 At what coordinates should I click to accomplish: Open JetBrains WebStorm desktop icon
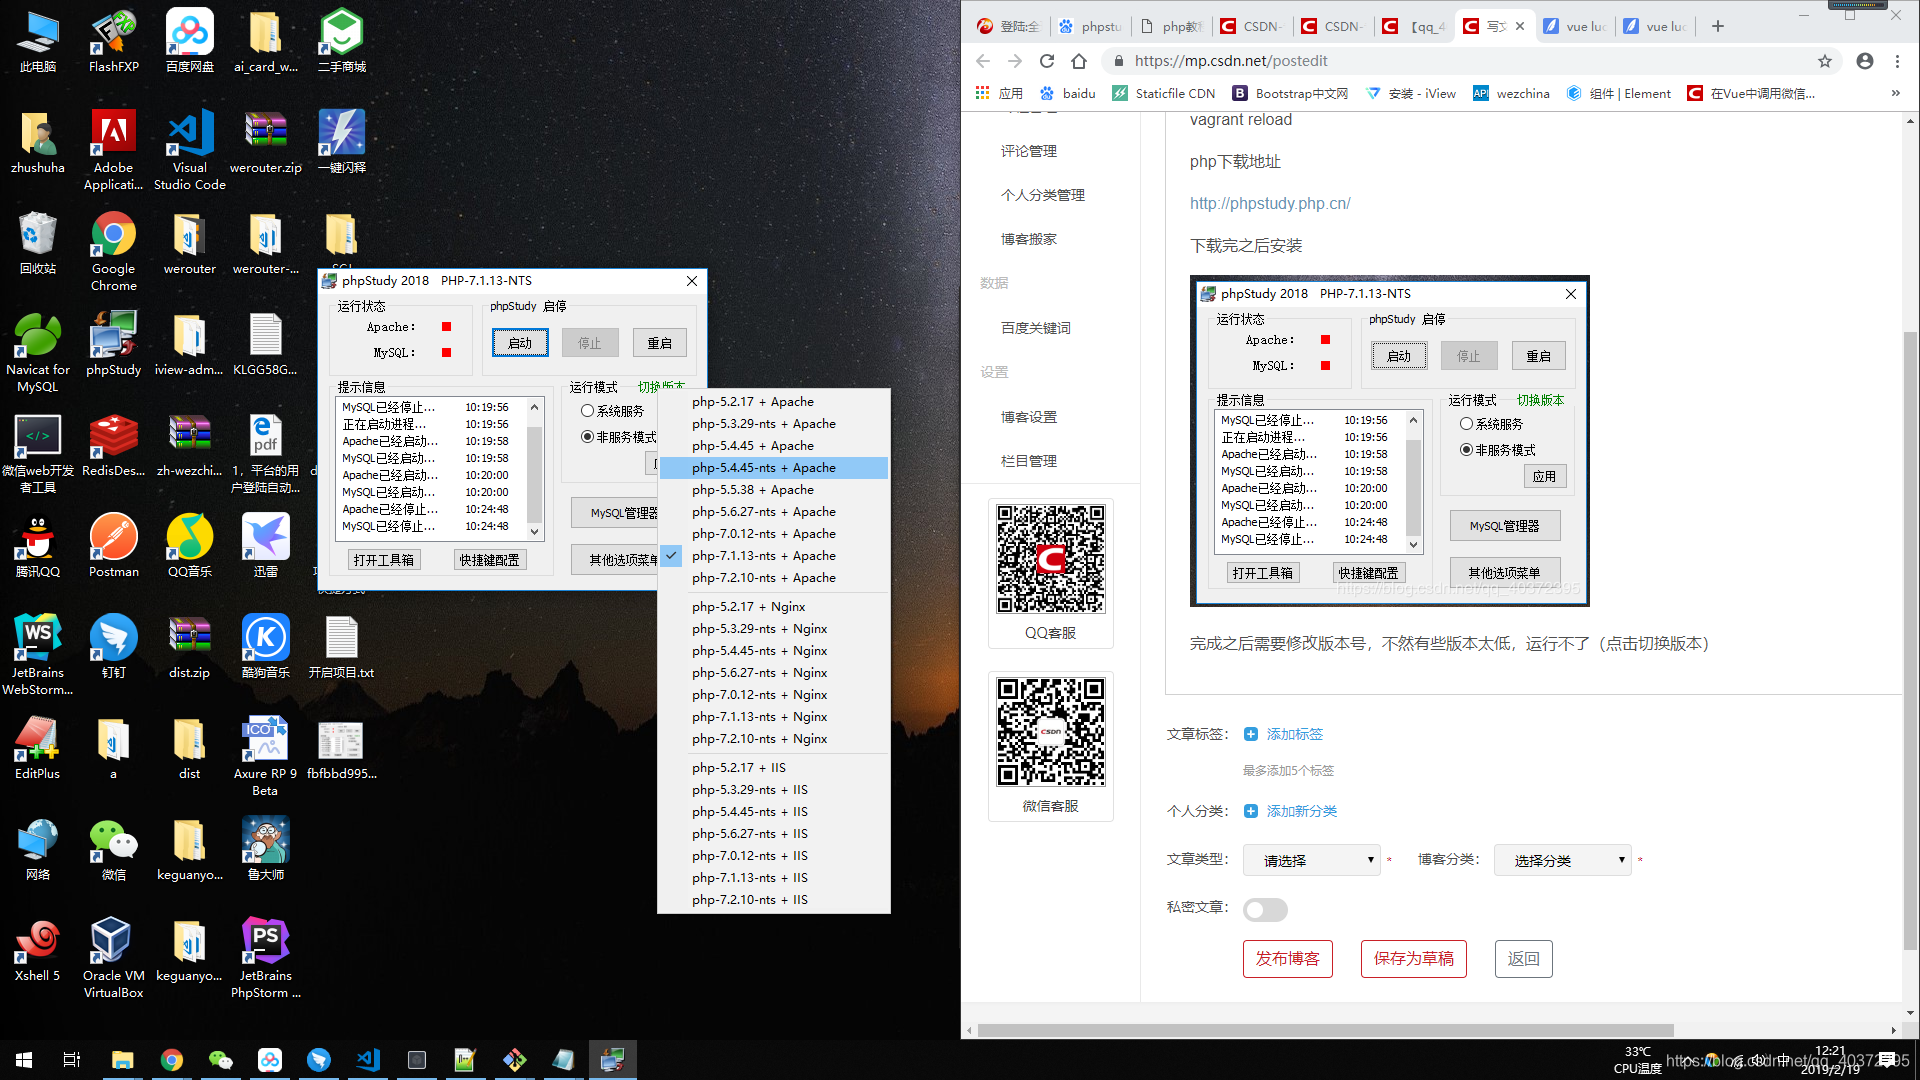(37, 640)
